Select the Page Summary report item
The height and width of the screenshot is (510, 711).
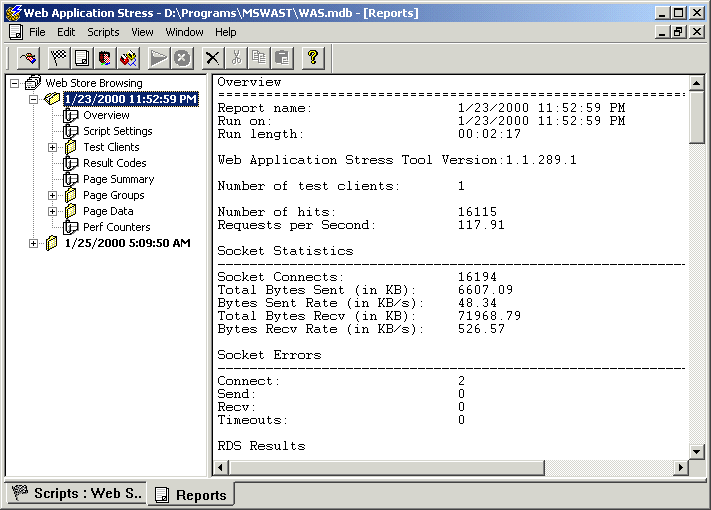point(118,180)
